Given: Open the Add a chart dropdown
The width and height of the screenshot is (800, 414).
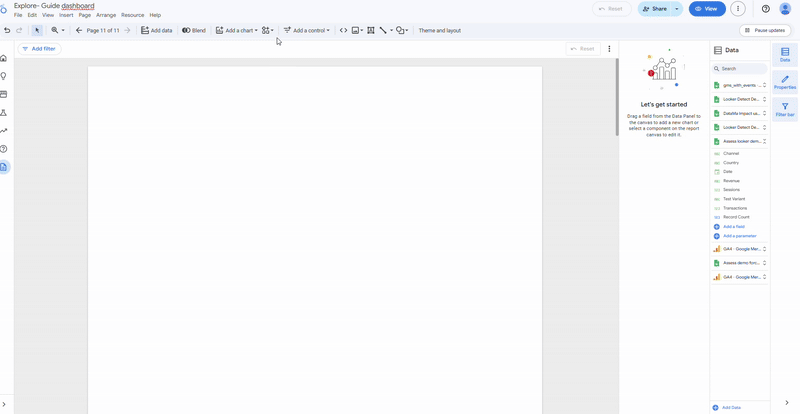Looking at the screenshot, I should 236,31.
